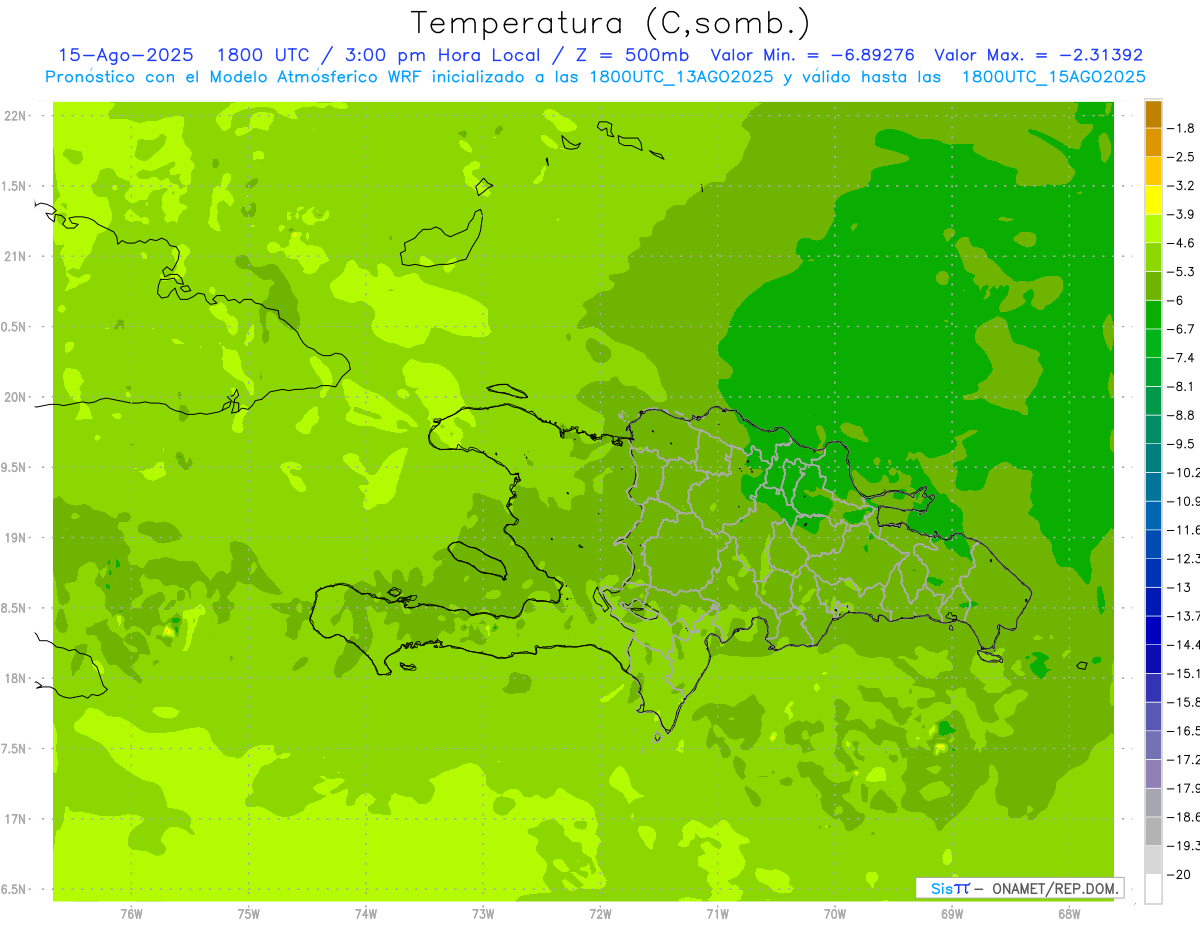Click the "-17.9" color bar label
This screenshot has height=927, width=1200.
pyautogui.click(x=1184, y=789)
